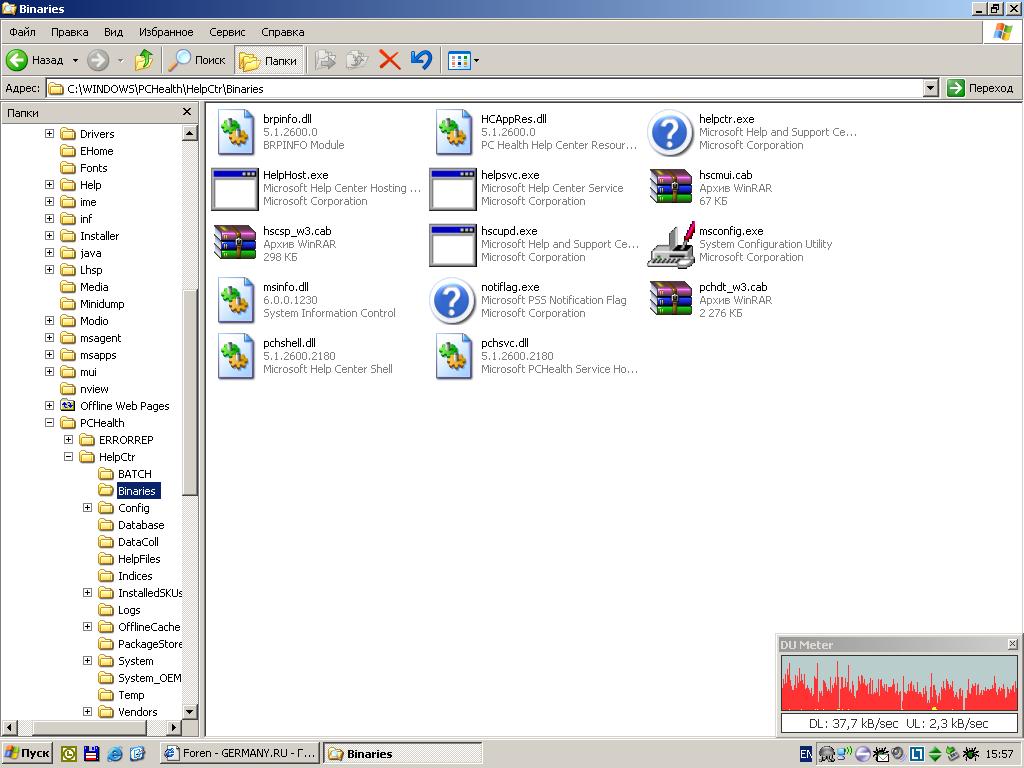Image resolution: width=1024 pixels, height=768 pixels.
Task: Select the msconfig.exe file icon
Action: pos(671,244)
